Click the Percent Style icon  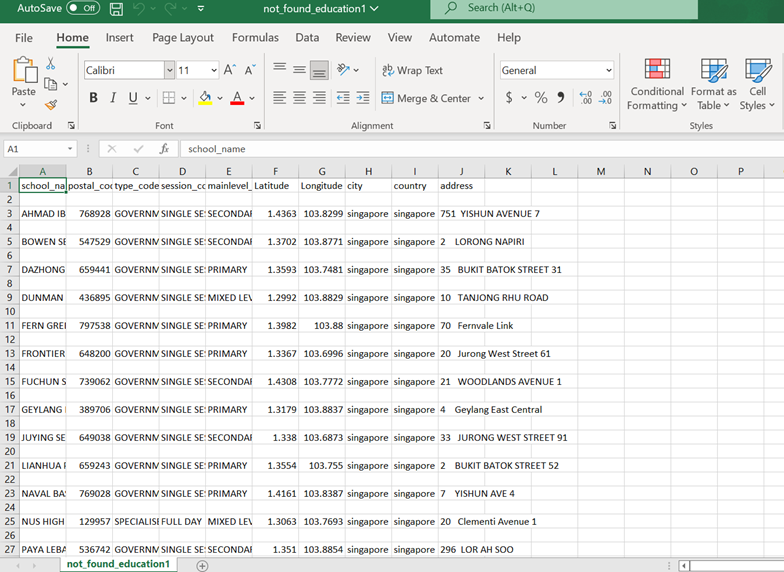tap(541, 98)
